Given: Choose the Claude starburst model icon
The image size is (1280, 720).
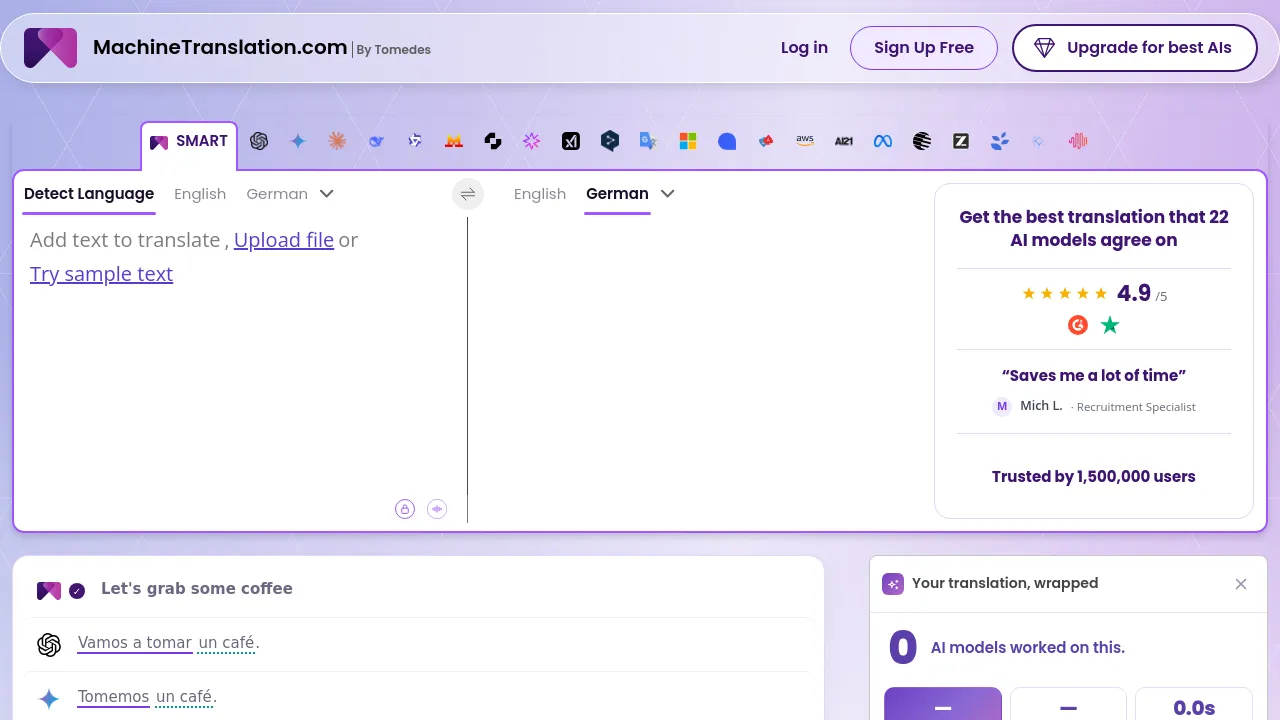Looking at the screenshot, I should tap(337, 141).
